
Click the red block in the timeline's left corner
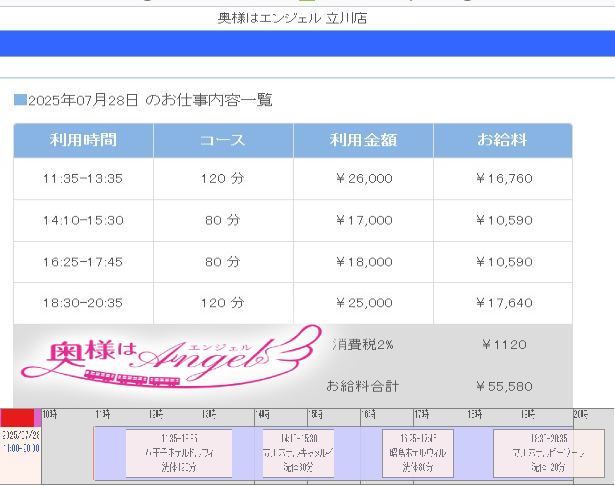tap(17, 418)
